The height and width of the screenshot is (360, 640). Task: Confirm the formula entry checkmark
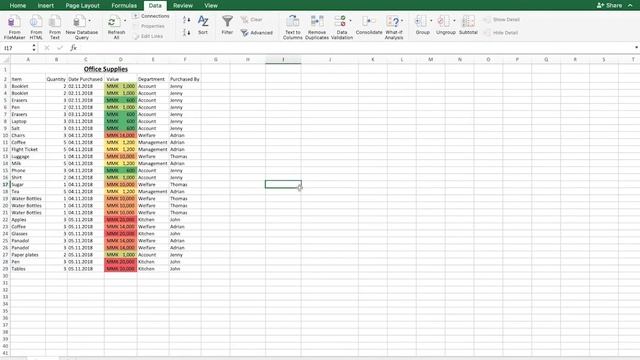(60, 48)
